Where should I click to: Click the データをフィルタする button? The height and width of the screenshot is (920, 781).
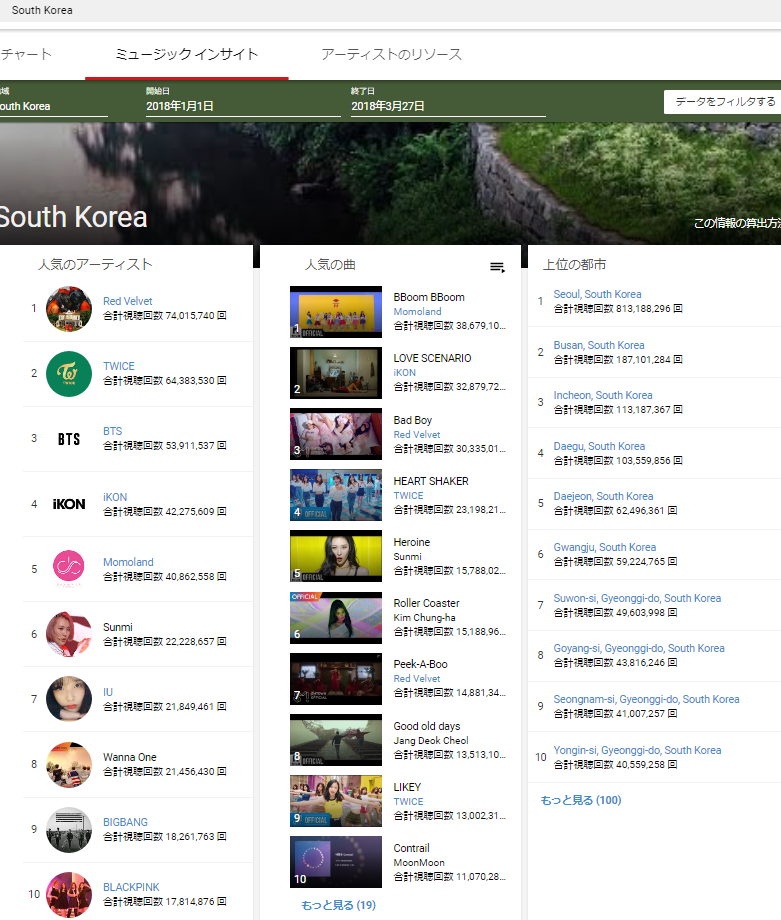point(724,102)
